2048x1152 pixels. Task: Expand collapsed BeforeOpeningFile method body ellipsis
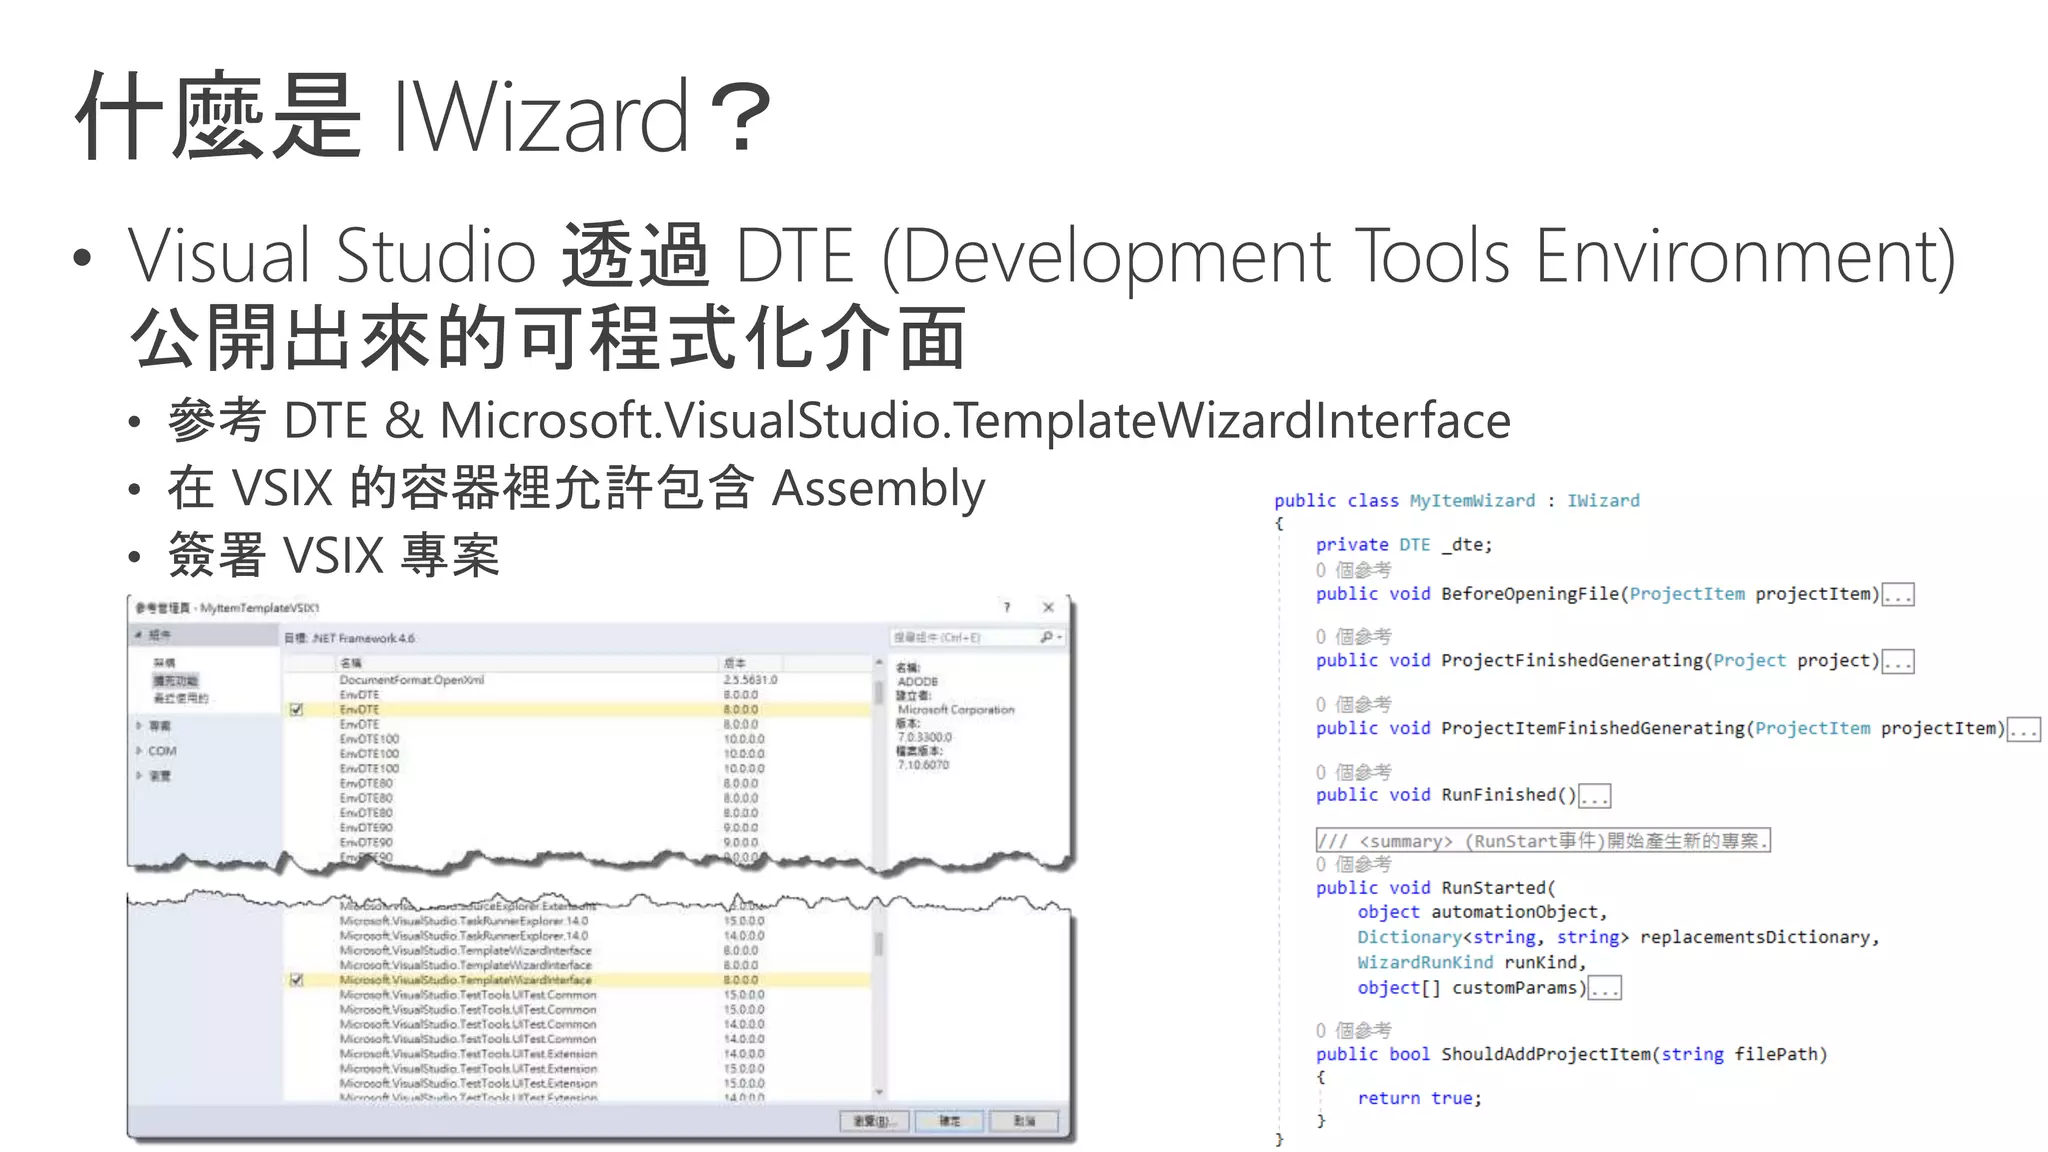pos(1897,595)
